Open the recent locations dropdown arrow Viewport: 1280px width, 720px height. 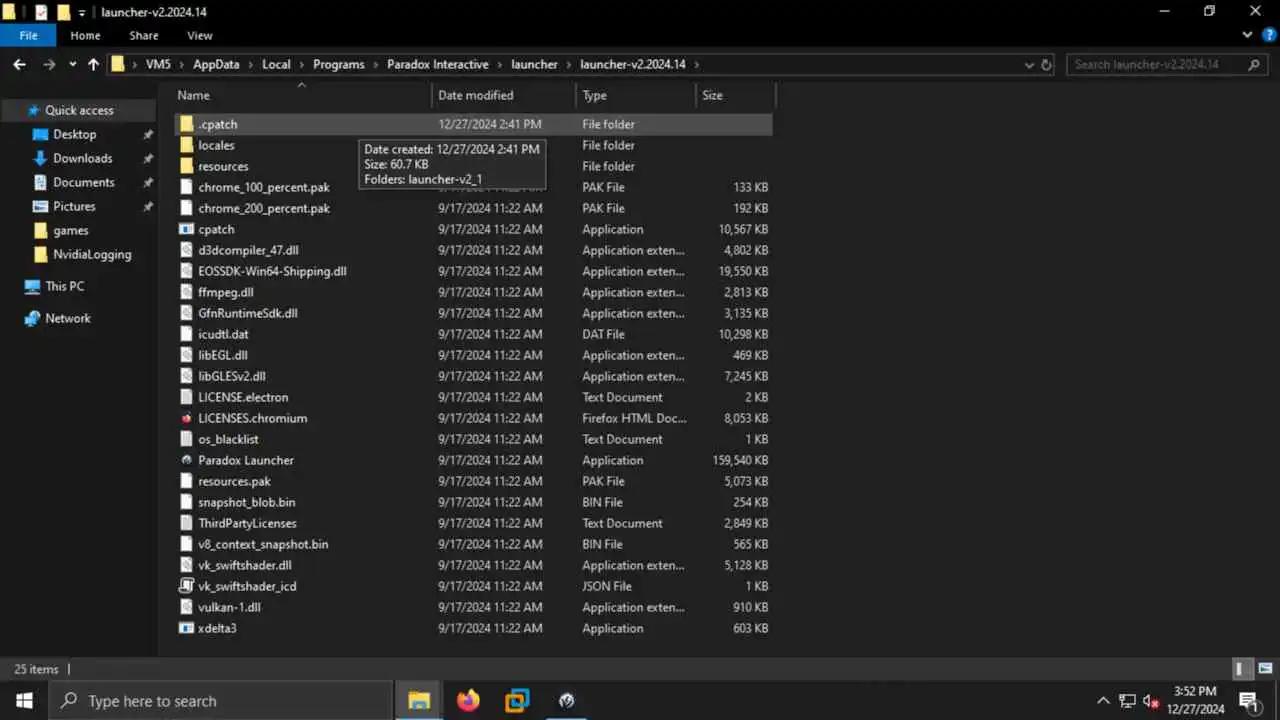[72, 64]
